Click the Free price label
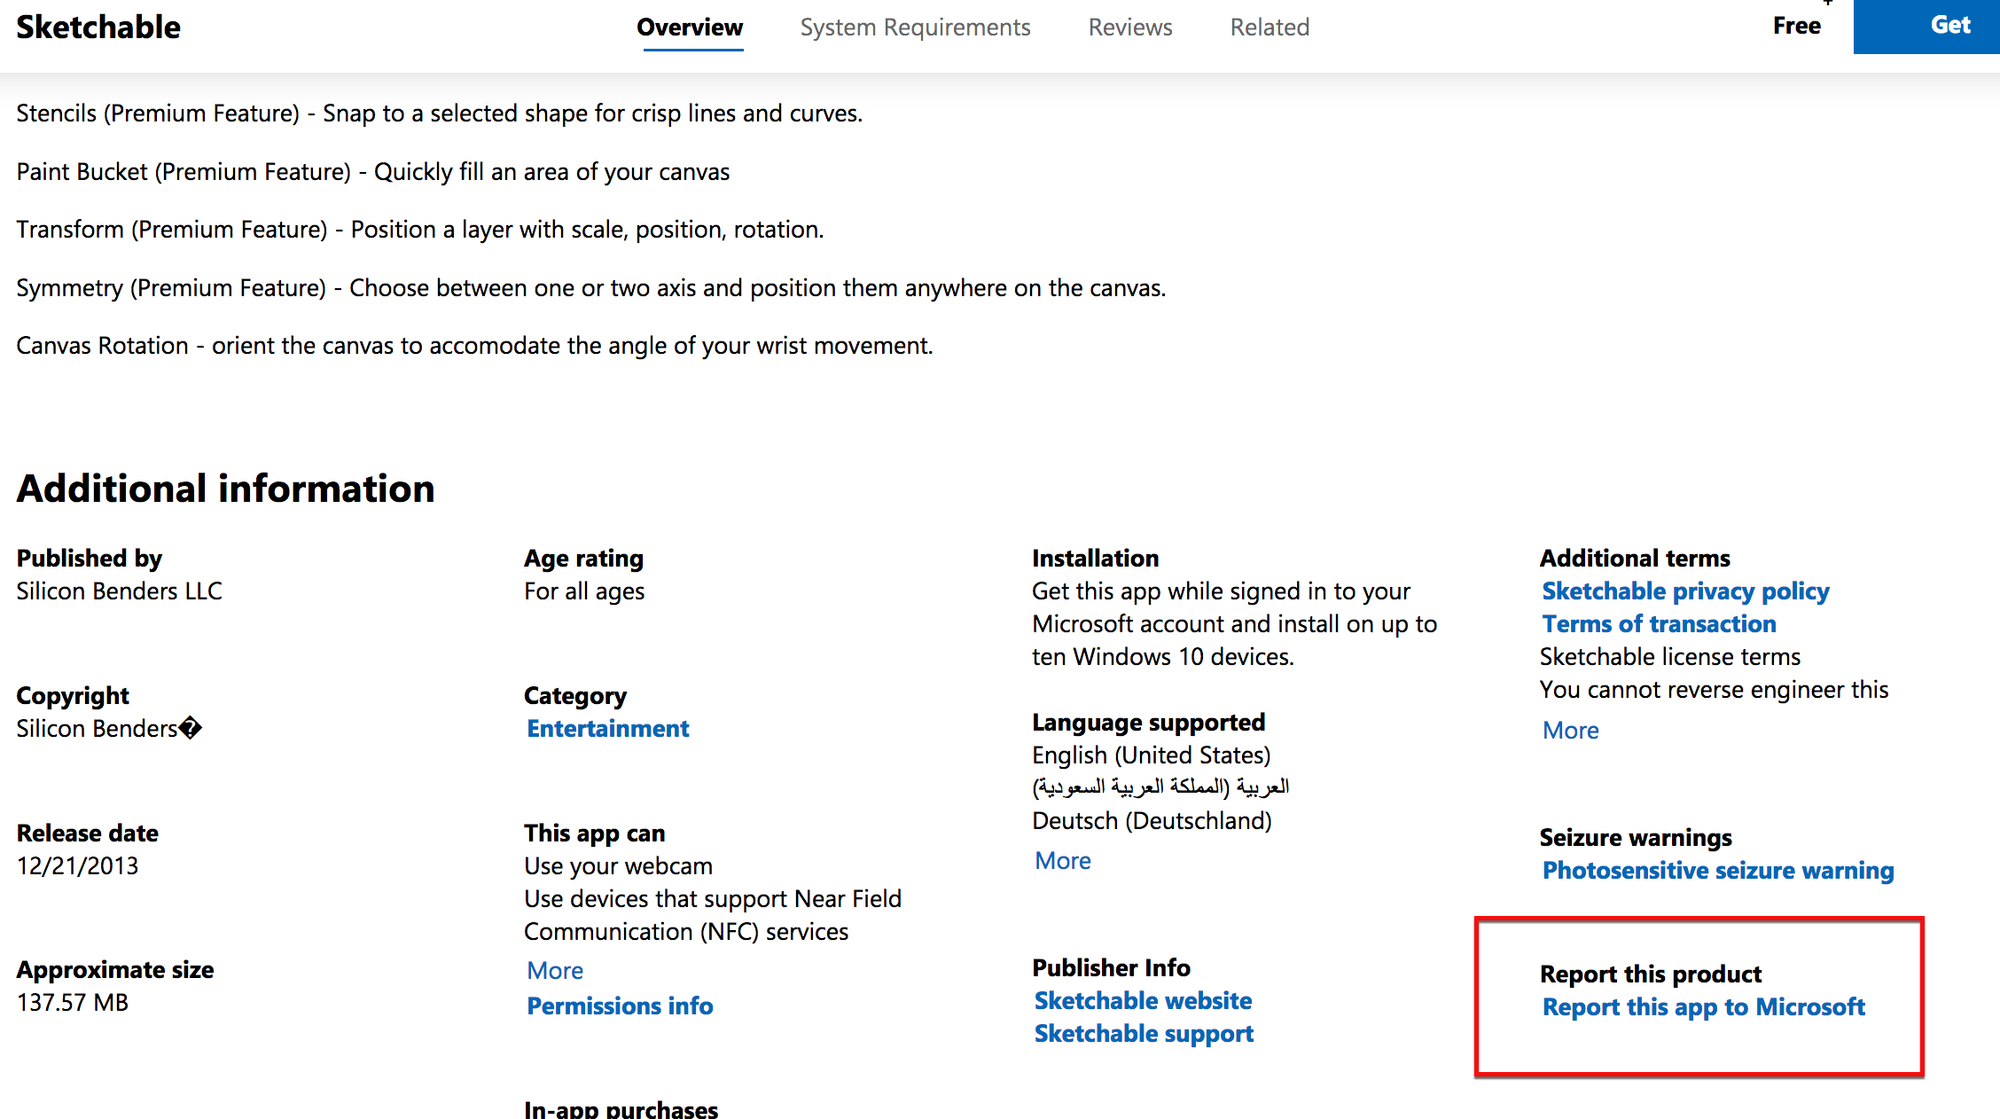2000x1119 pixels. 1796,26
